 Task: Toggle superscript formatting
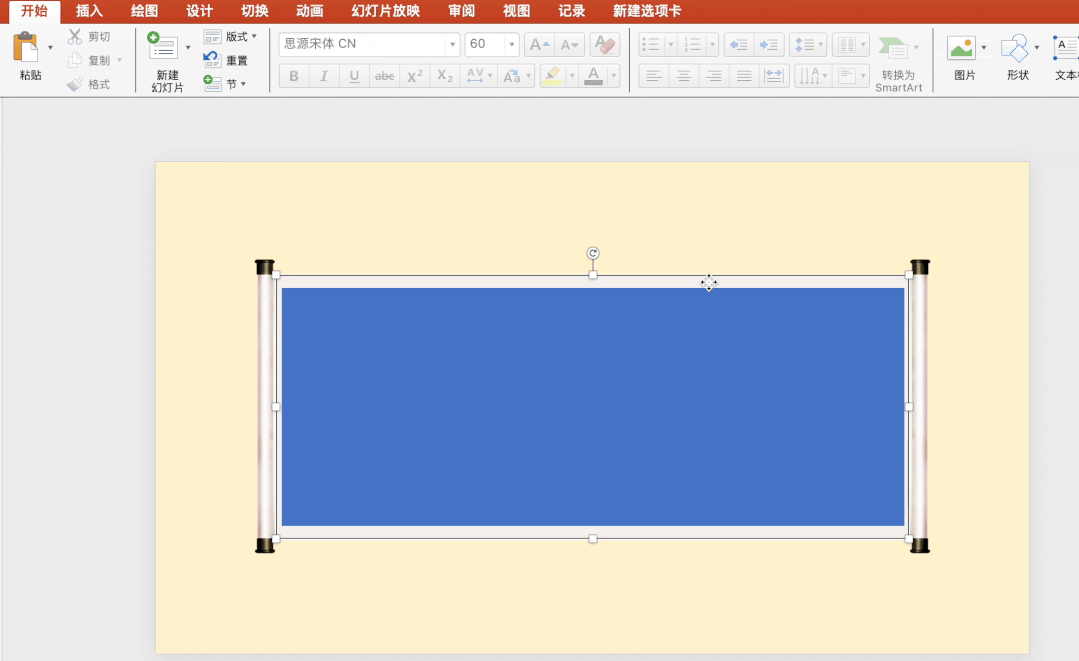tap(414, 76)
